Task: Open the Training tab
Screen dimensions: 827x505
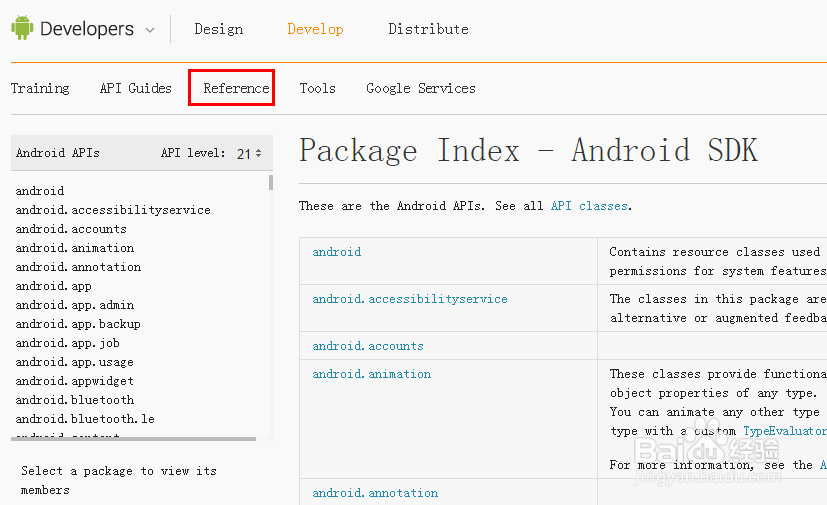Action: (40, 88)
